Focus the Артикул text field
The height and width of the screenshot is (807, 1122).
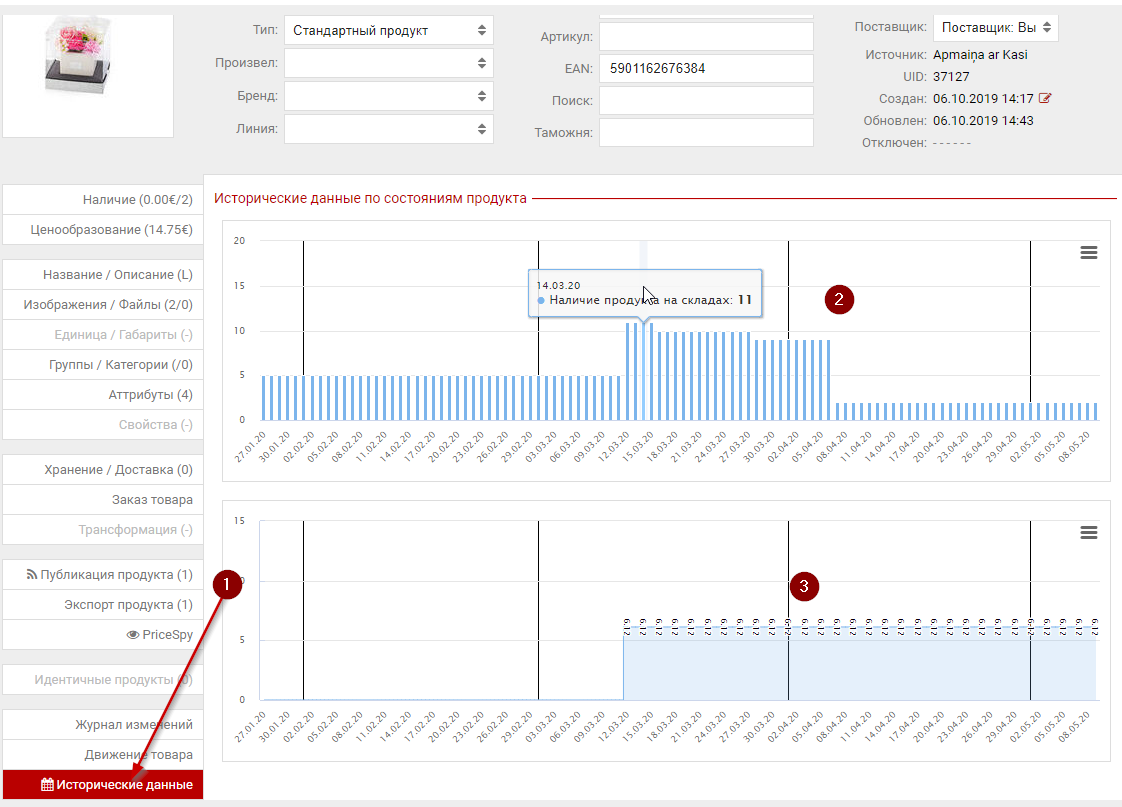pos(706,37)
